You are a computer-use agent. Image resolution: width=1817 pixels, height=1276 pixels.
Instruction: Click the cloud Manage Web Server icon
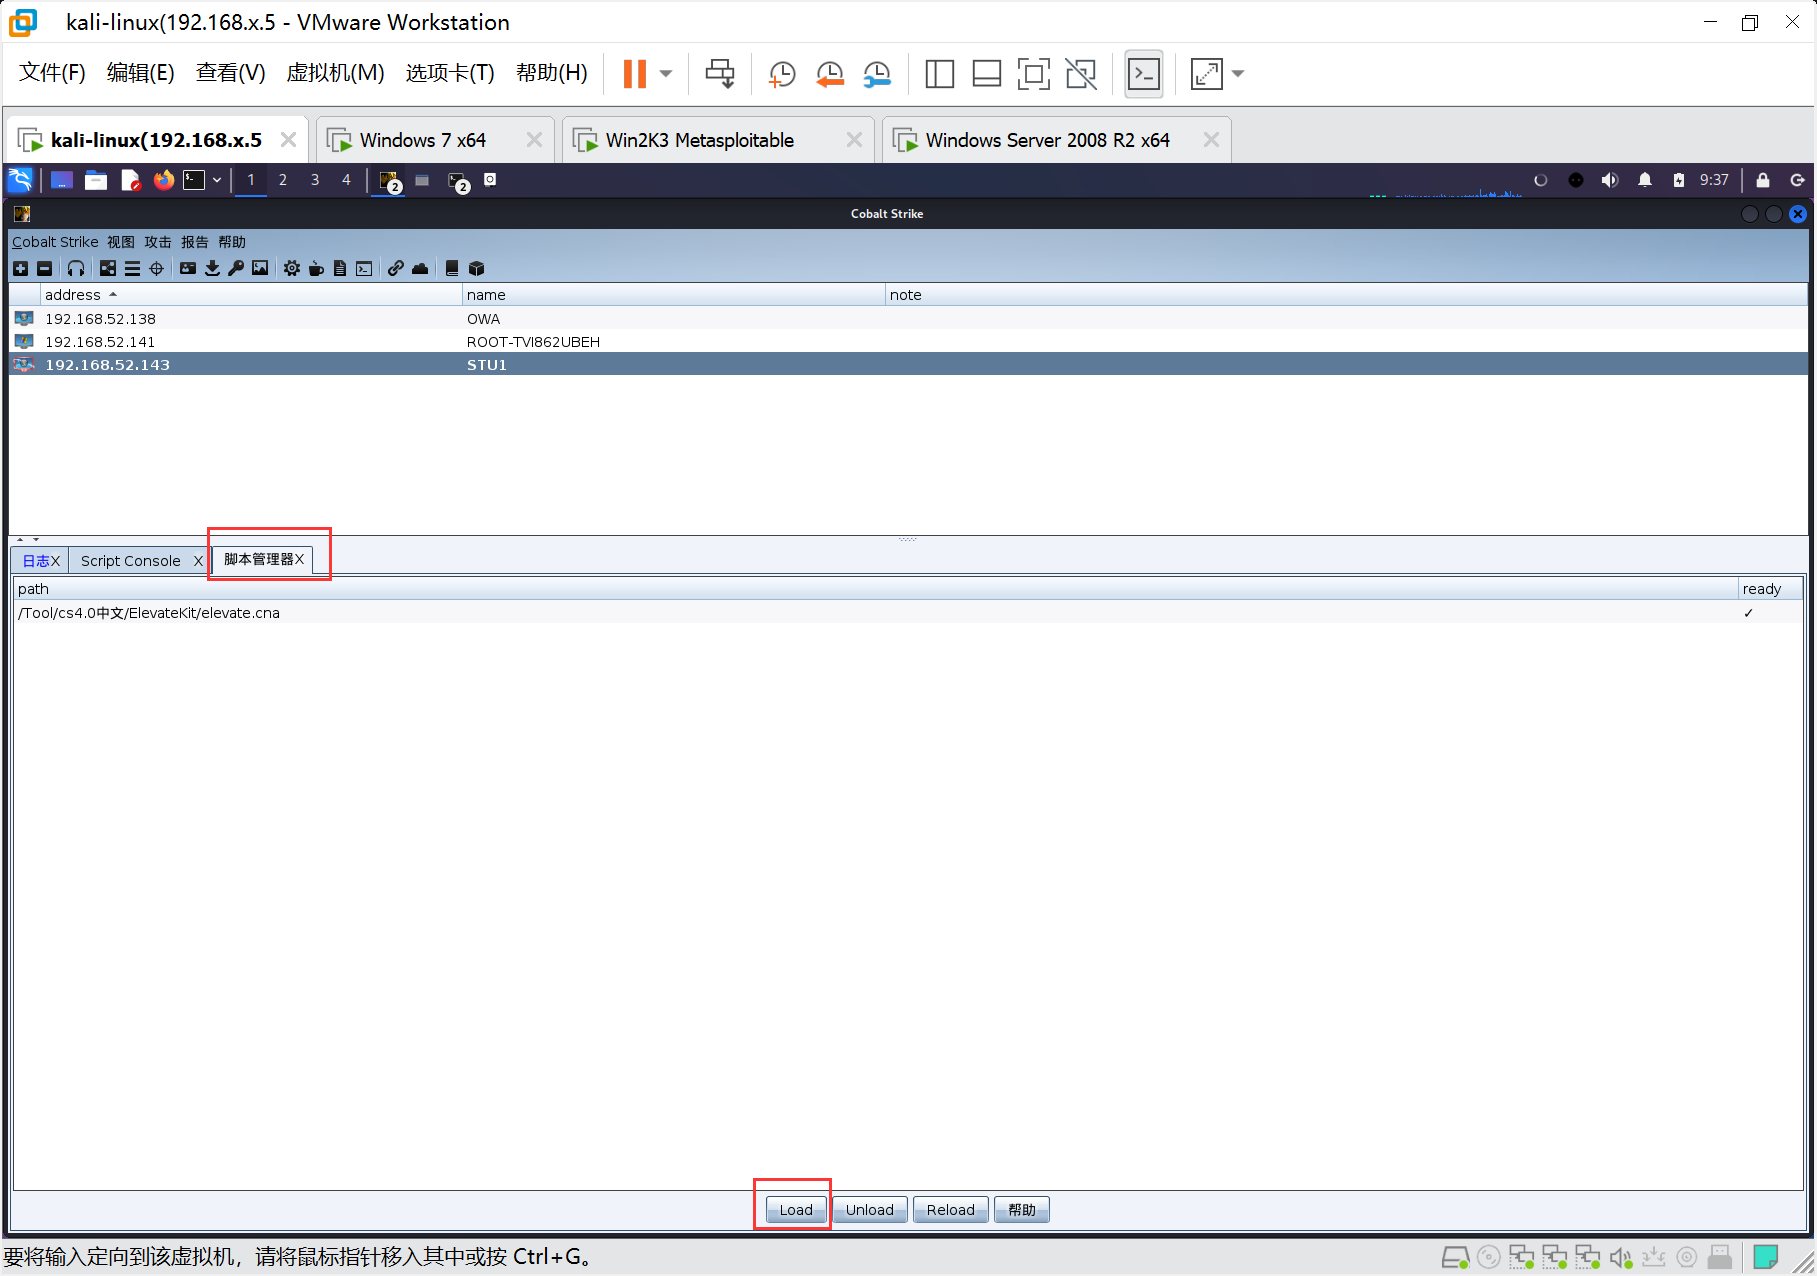420,268
